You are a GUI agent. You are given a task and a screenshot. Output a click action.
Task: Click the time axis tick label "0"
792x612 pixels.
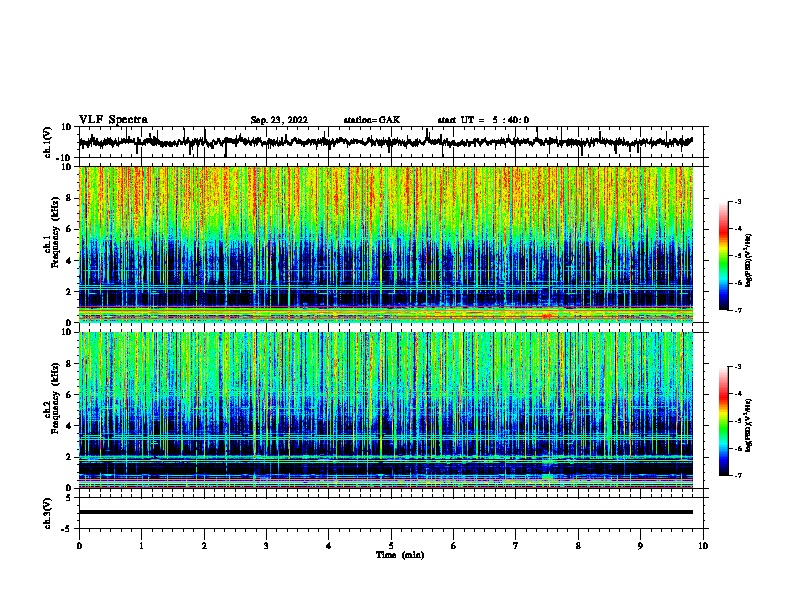79,546
